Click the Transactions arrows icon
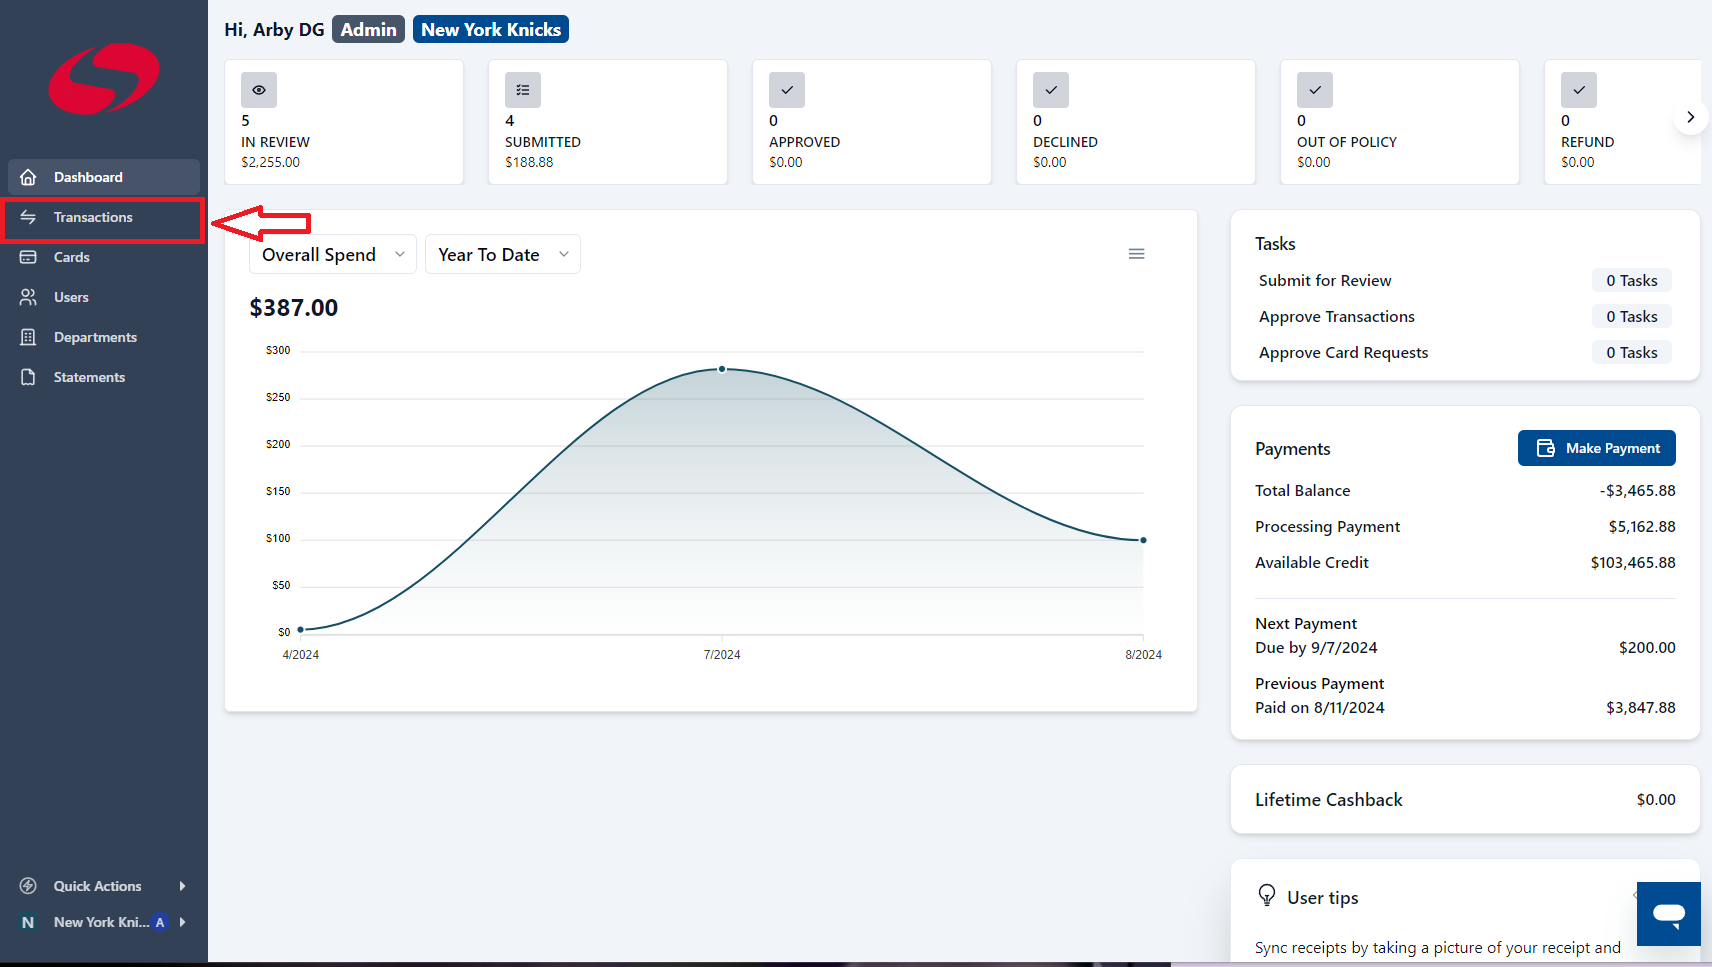Screen dimensions: 1712x967 coord(28,217)
